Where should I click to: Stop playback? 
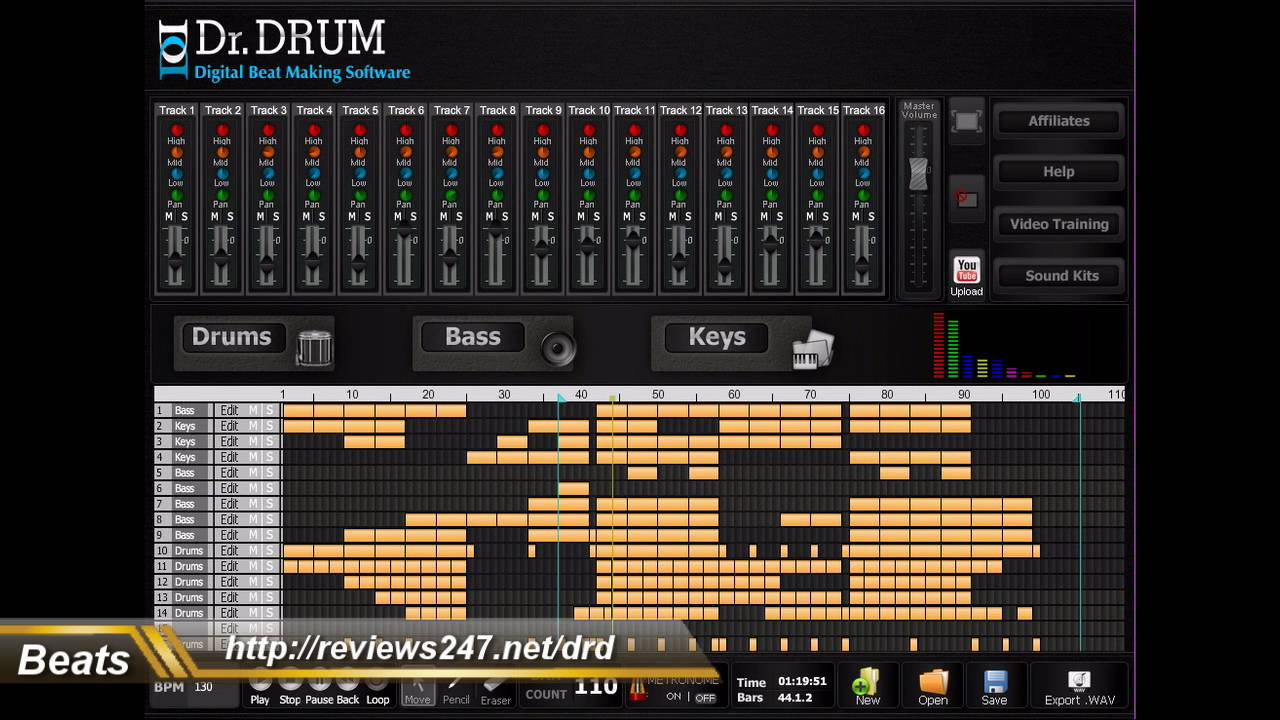(290, 689)
